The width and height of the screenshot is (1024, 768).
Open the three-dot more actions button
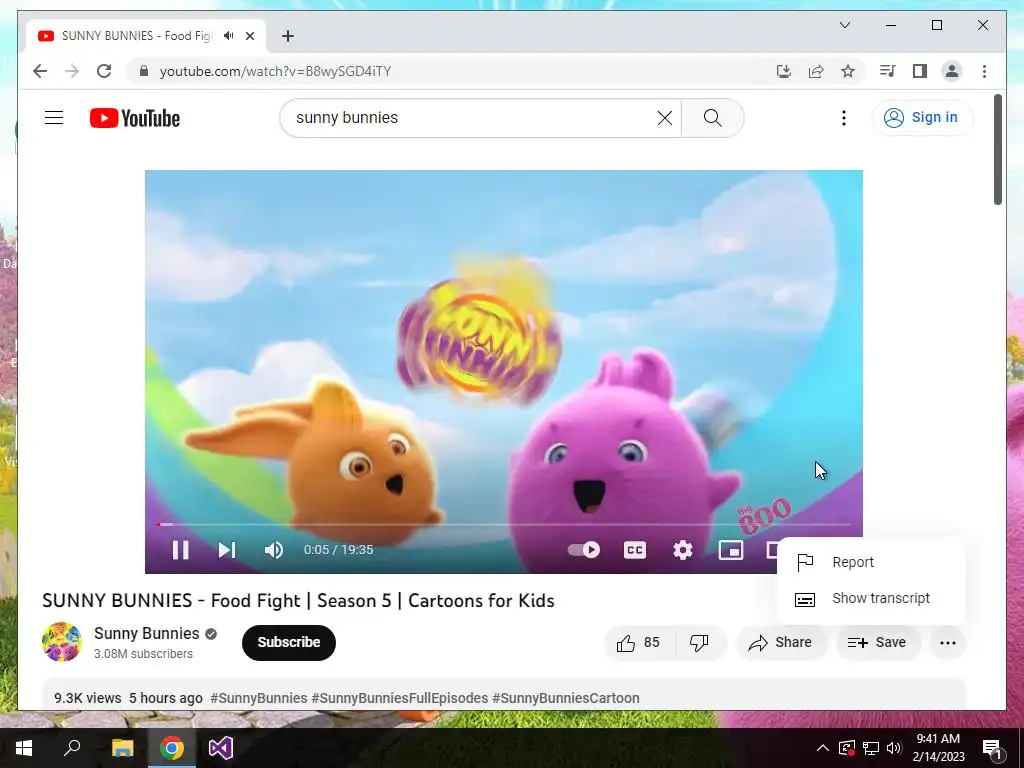(948, 643)
